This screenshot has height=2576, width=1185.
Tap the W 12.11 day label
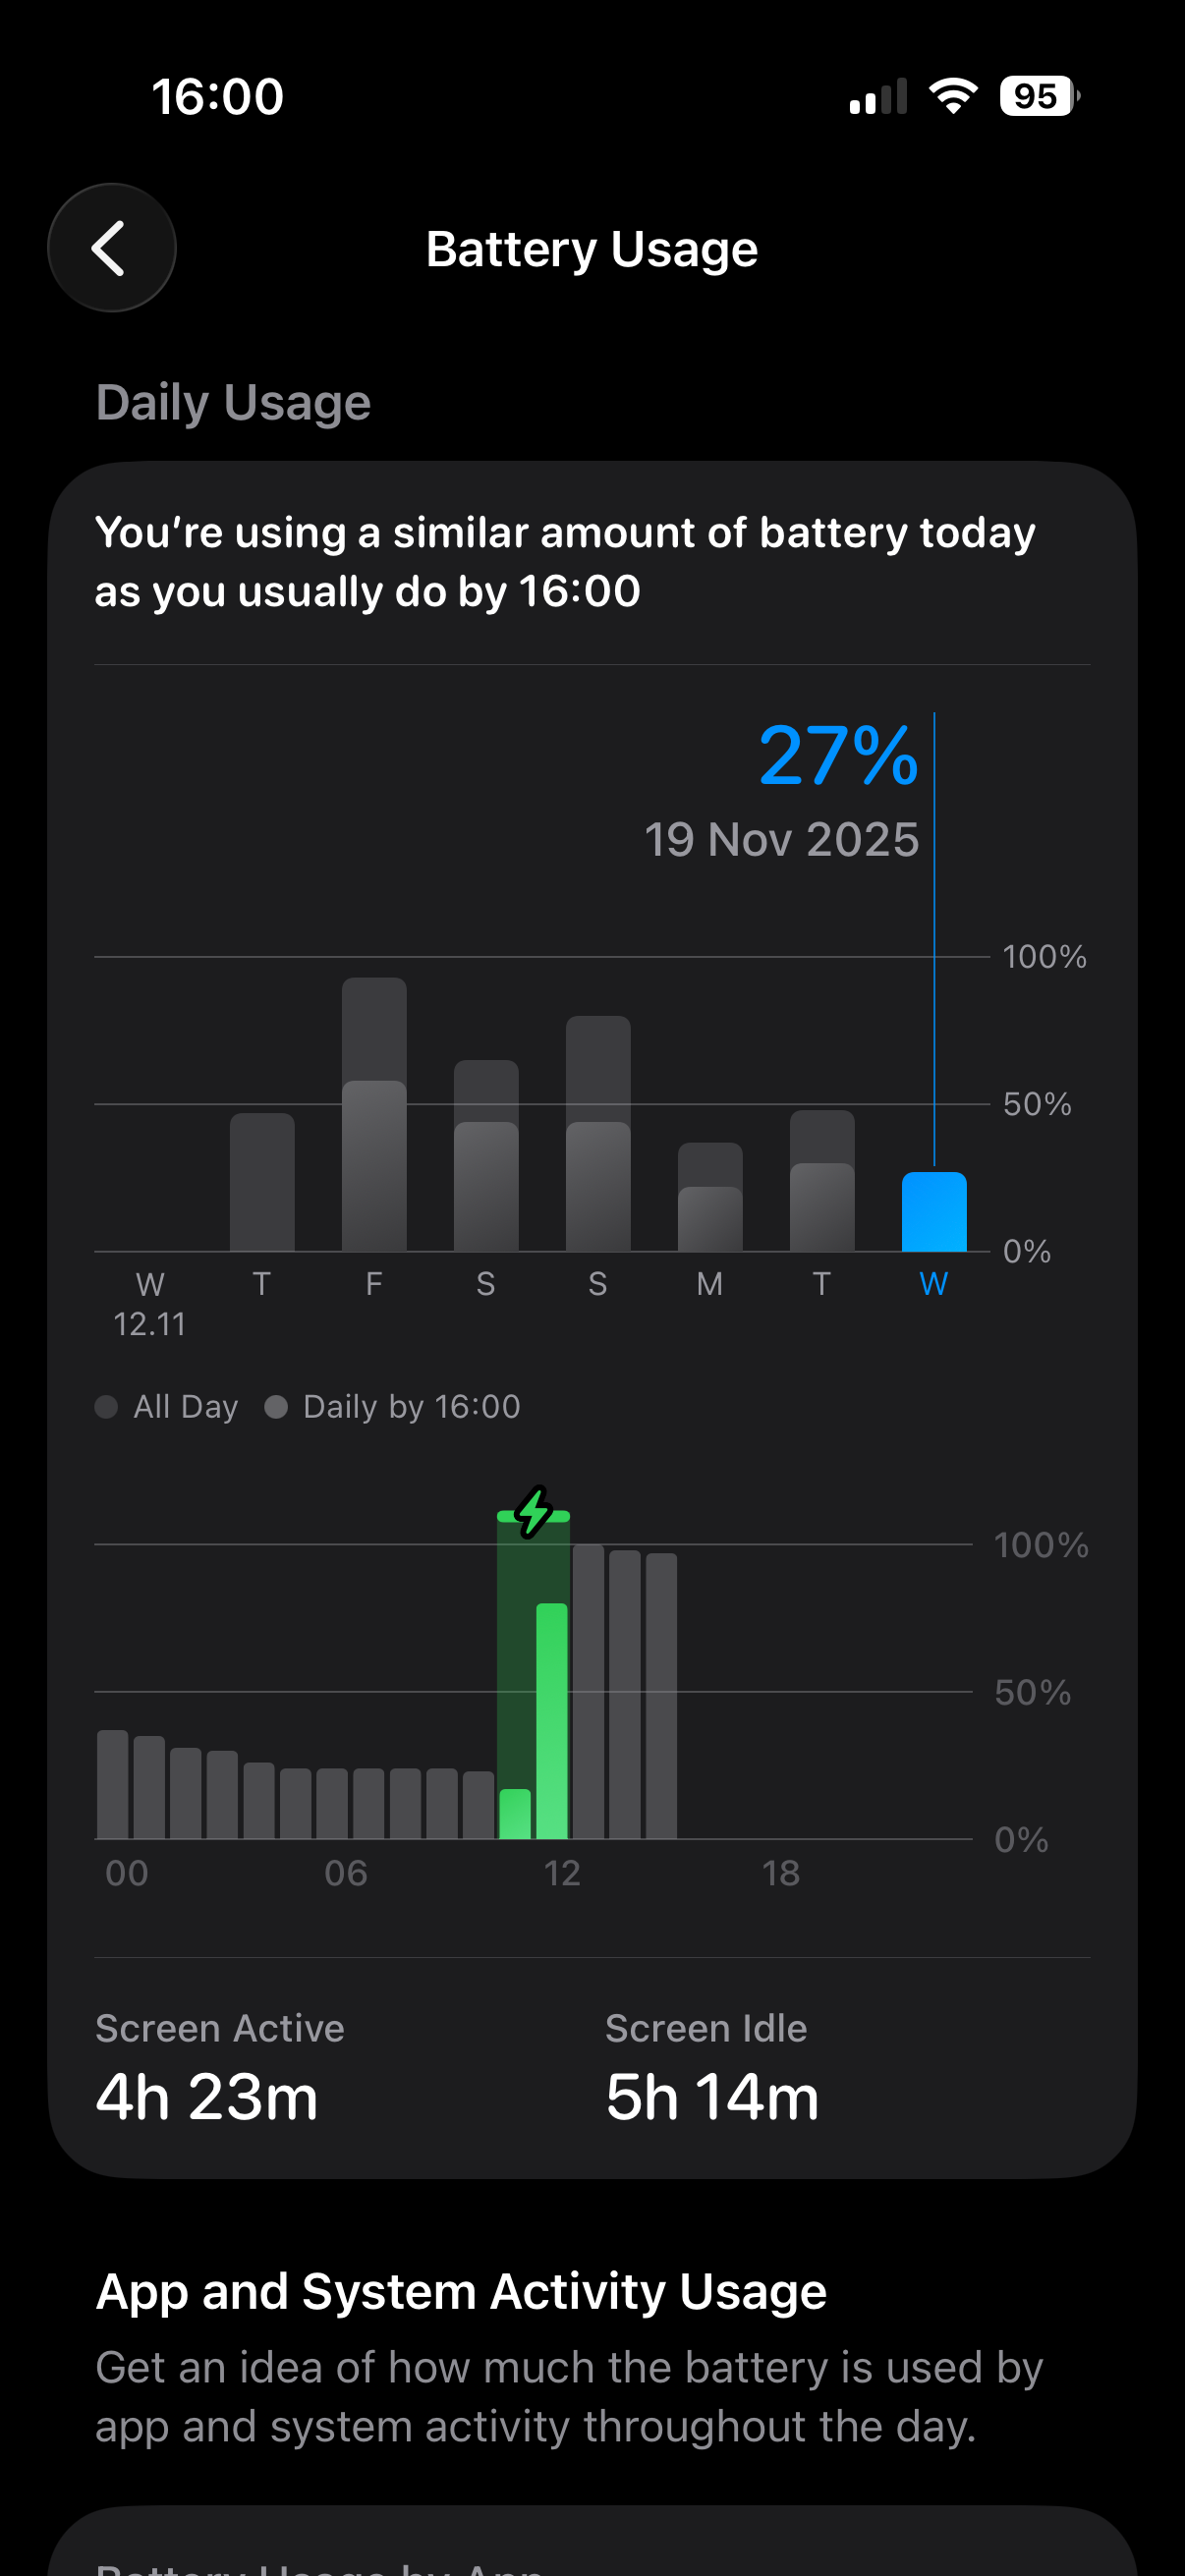pos(150,1304)
